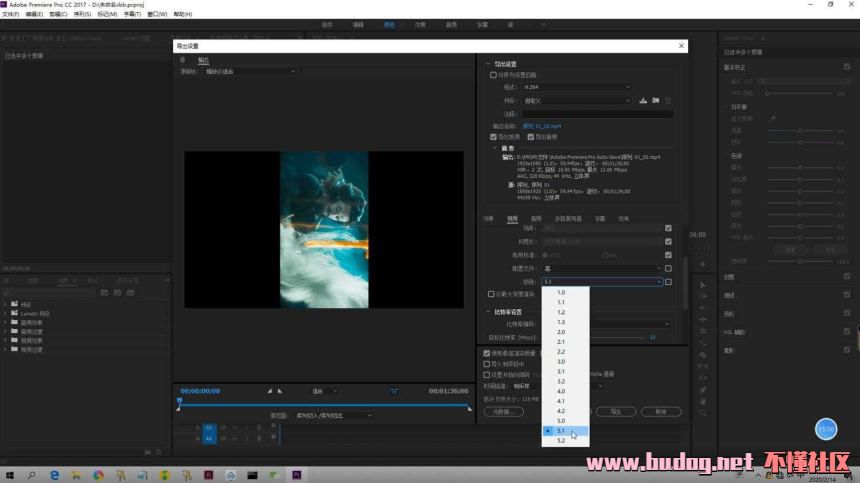Switch to the Audio tab in export settings
This screenshot has height=483, width=860.
coord(536,219)
